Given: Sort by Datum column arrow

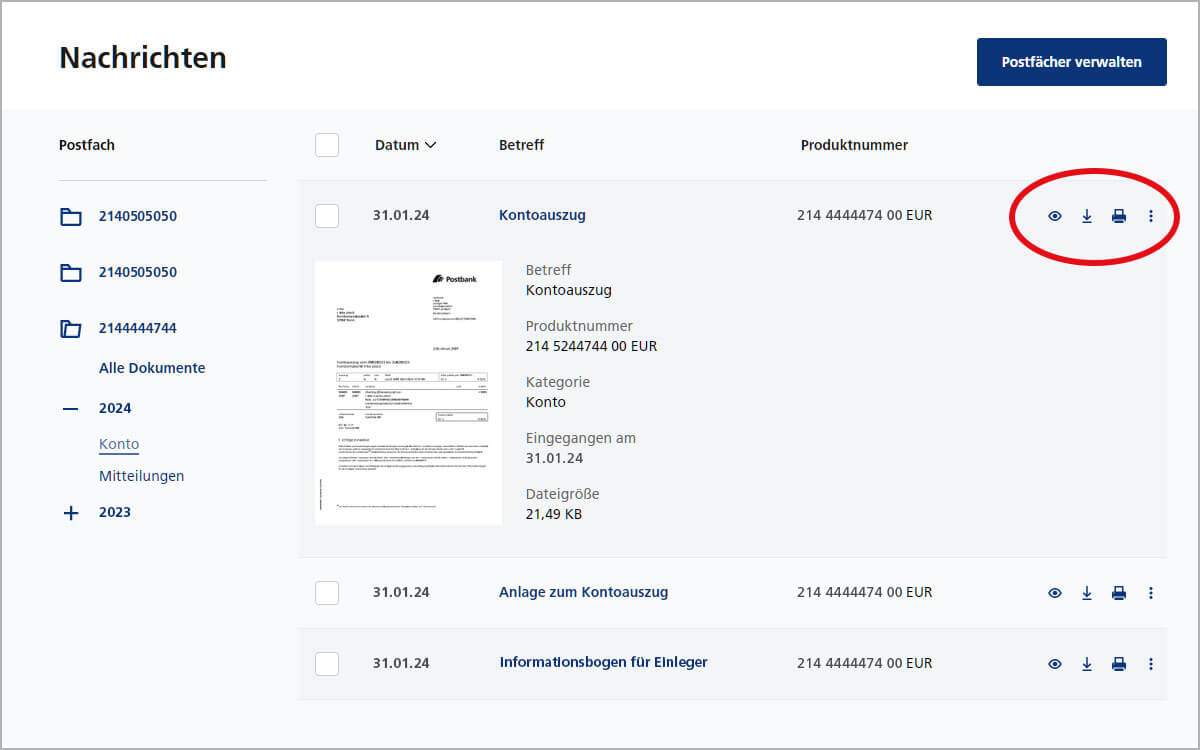Looking at the screenshot, I should pos(431,145).
